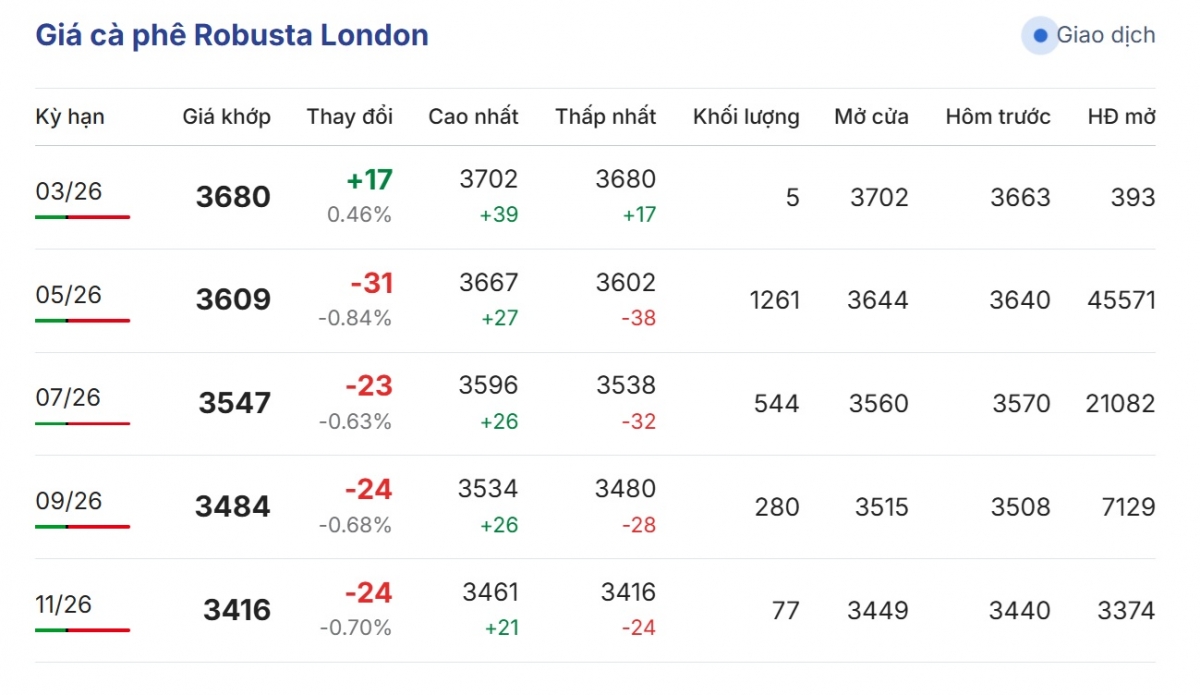Select the Giá khớp column header
The height and width of the screenshot is (695, 1200).
[x=226, y=117]
